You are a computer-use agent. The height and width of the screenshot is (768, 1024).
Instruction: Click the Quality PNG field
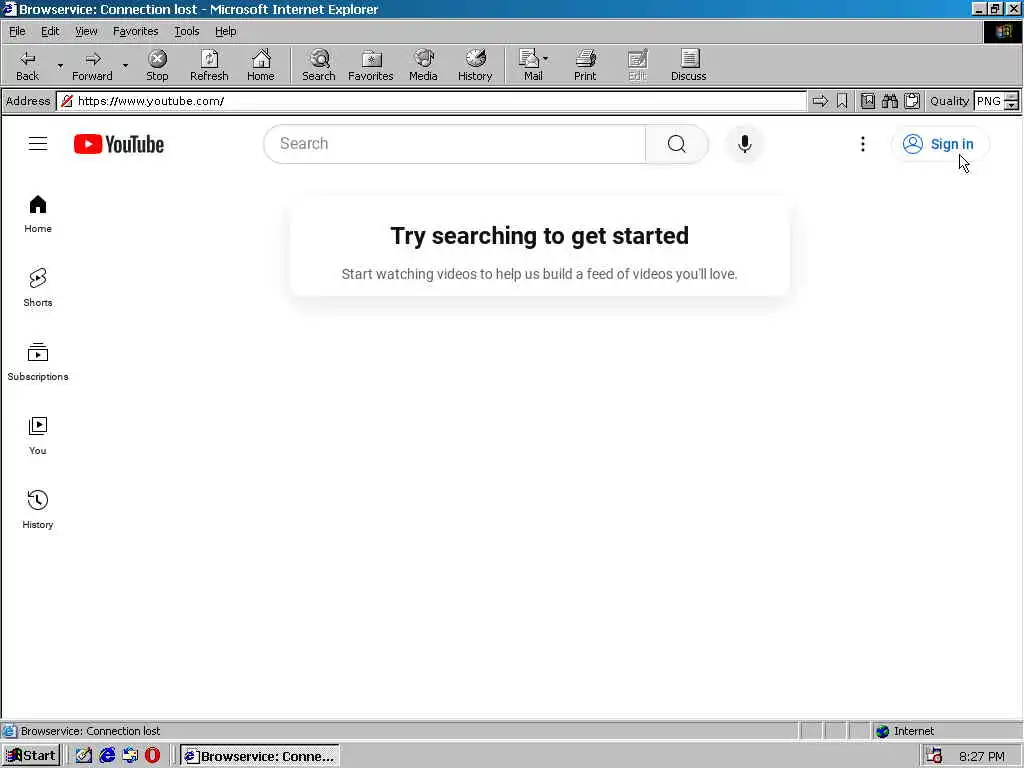pos(988,101)
